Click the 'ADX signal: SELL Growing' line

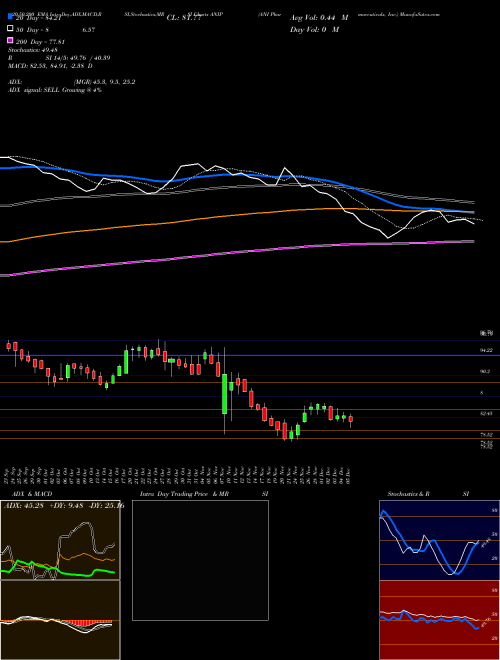(x=55, y=90)
